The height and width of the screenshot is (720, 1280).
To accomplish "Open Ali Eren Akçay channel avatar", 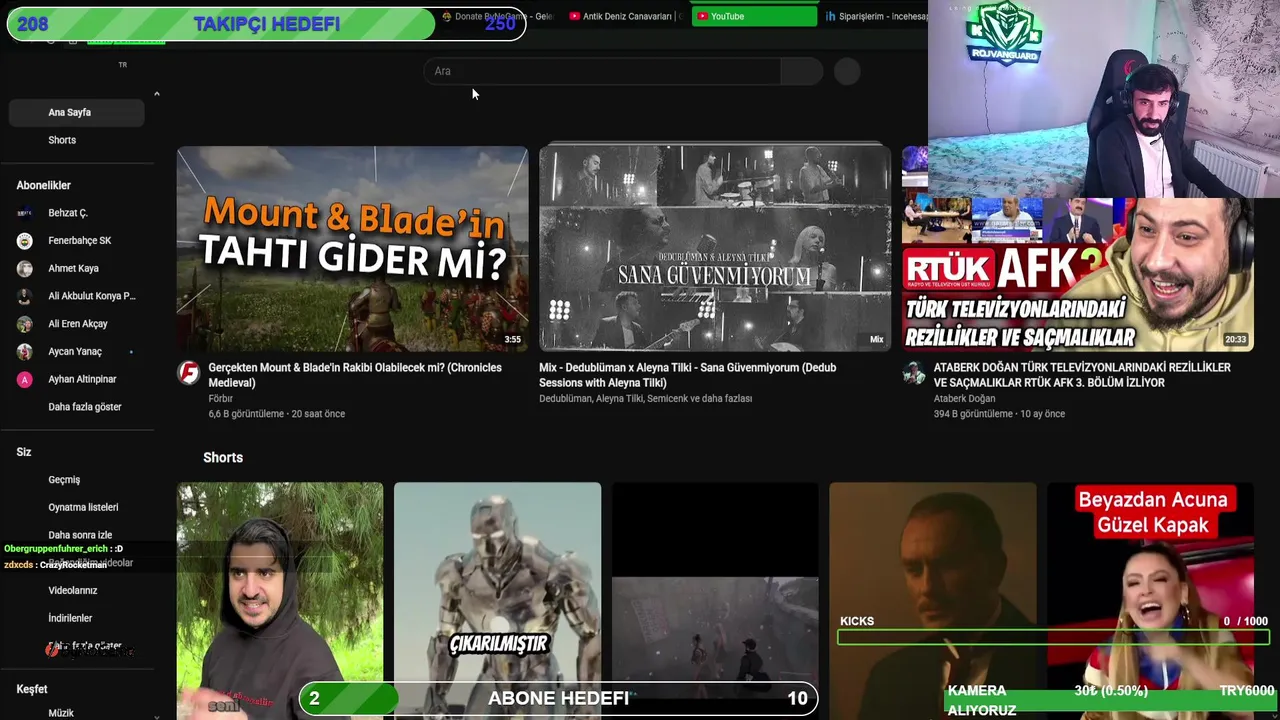I will tap(25, 324).
